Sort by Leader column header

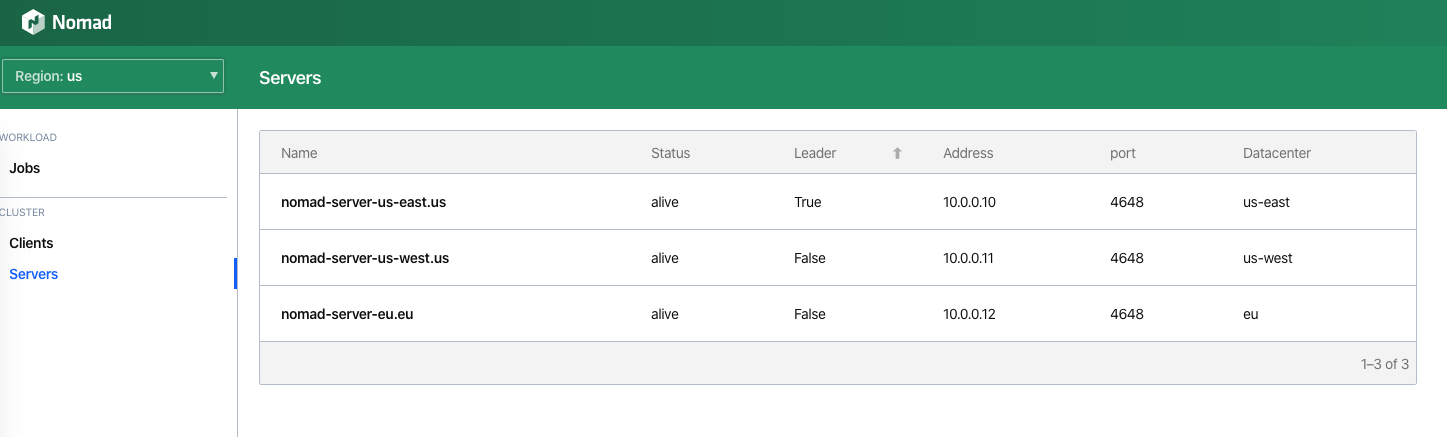pos(815,153)
